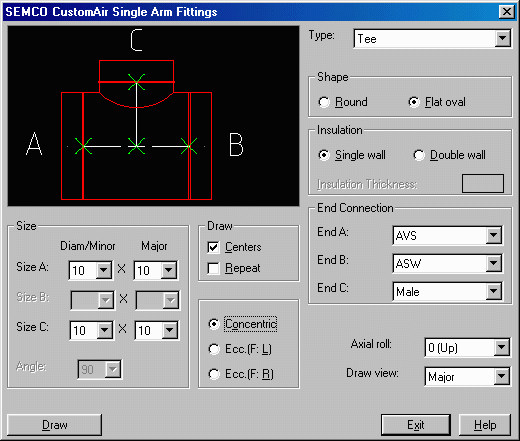This screenshot has width=520, height=441.
Task: Choose Ecc.(F: L) option
Action: pos(240,349)
